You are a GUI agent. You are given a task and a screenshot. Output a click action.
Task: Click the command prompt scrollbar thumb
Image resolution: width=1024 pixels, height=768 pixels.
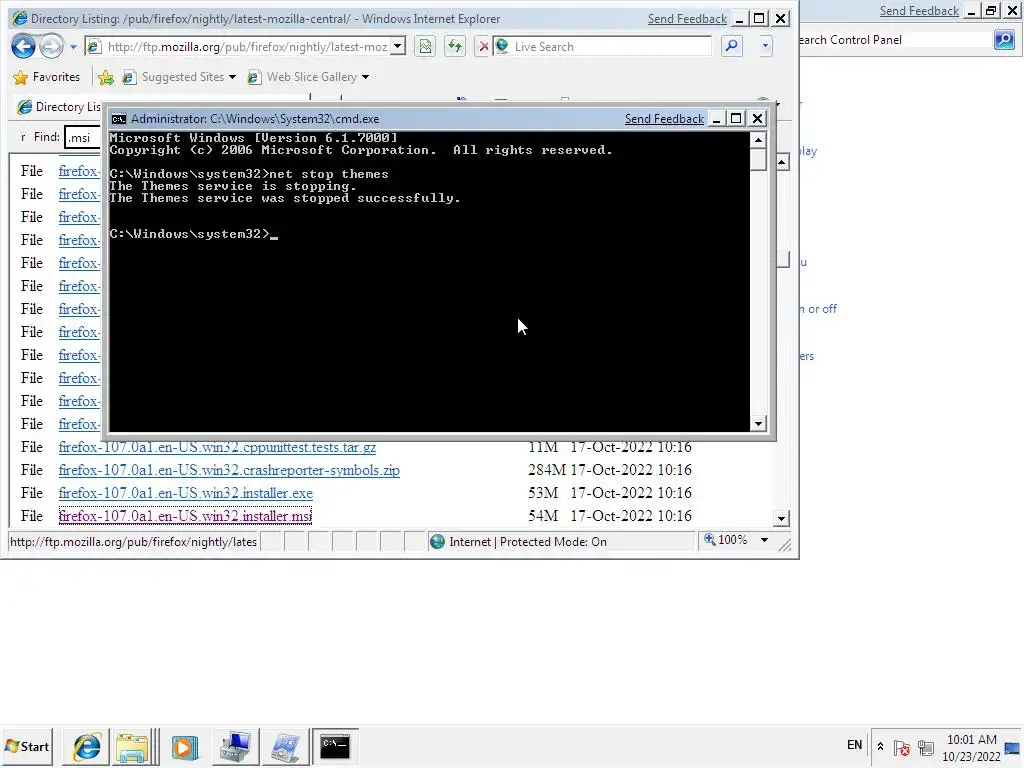(x=758, y=160)
